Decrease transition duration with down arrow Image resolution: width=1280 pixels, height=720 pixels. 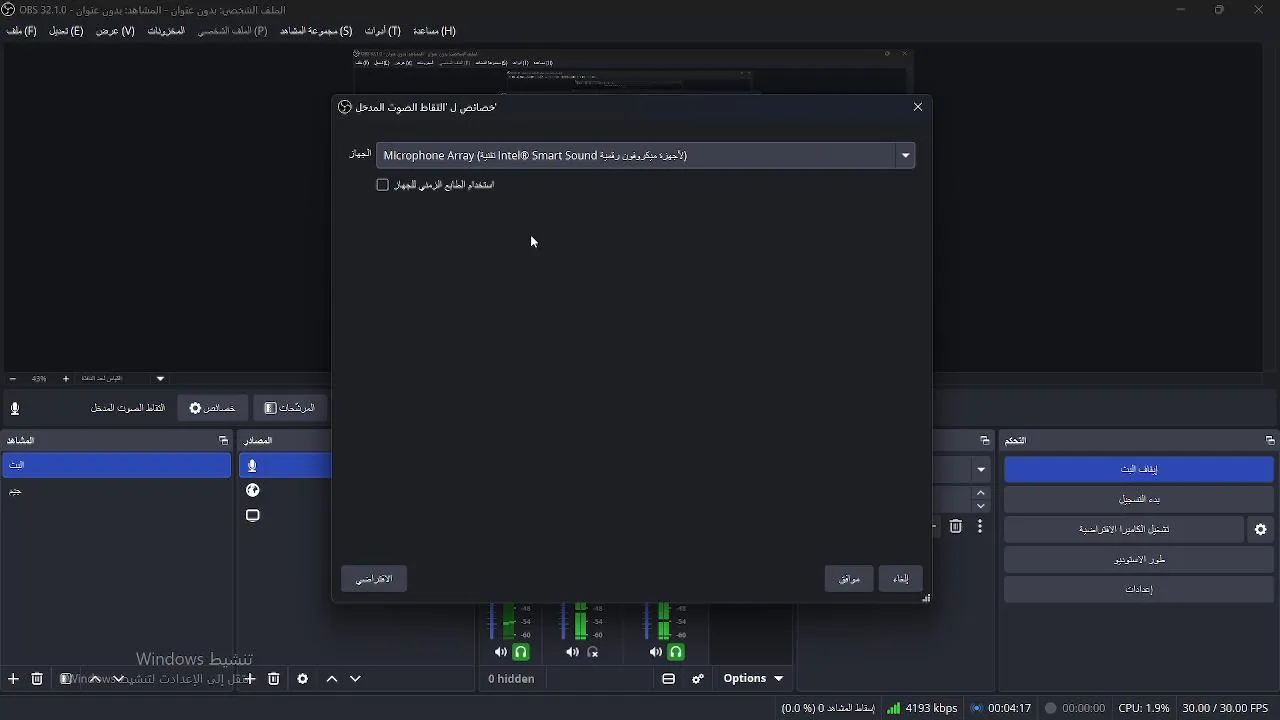pos(982,506)
